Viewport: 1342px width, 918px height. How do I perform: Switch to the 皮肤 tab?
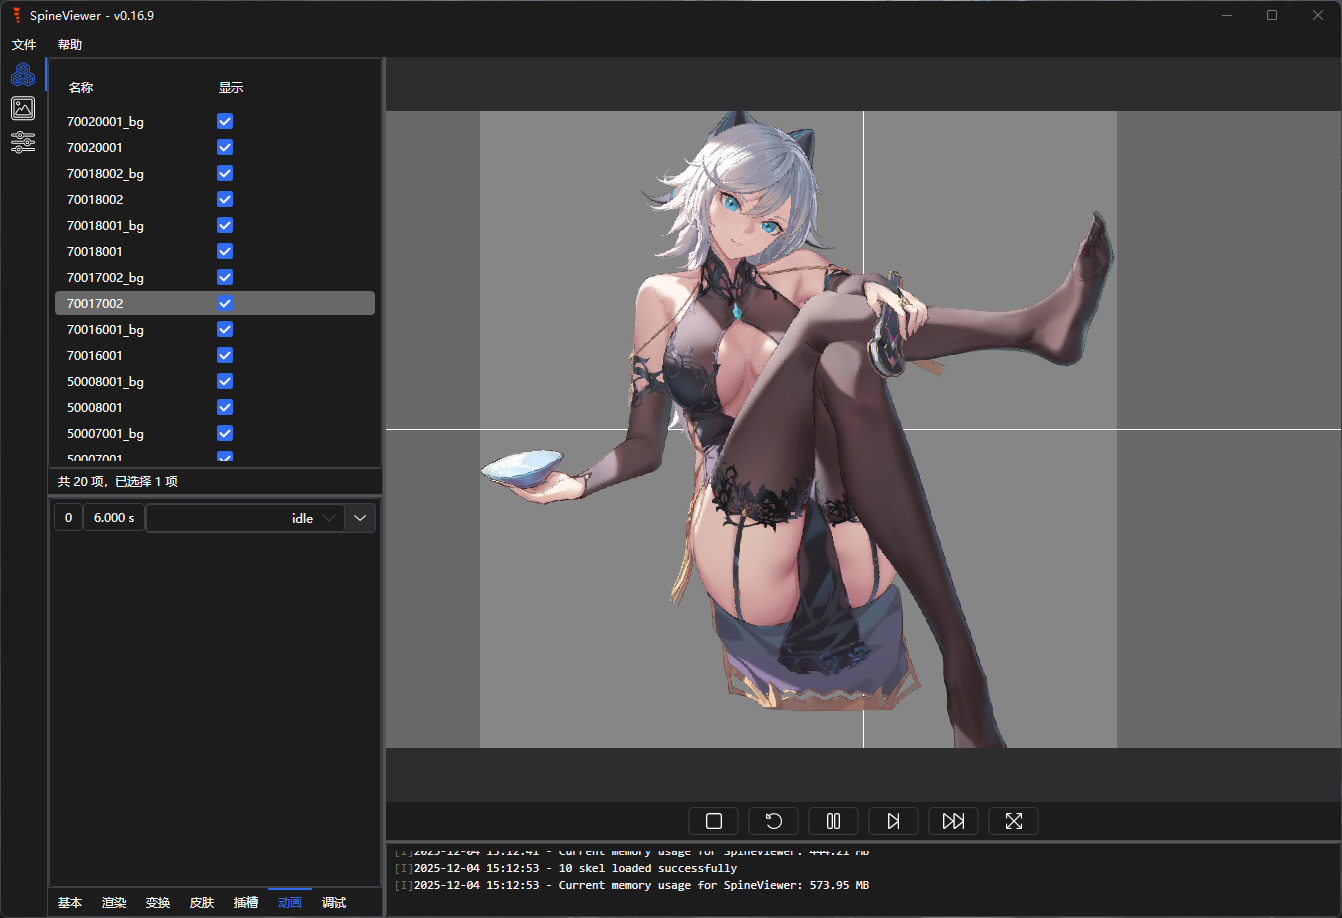pyautogui.click(x=202, y=902)
